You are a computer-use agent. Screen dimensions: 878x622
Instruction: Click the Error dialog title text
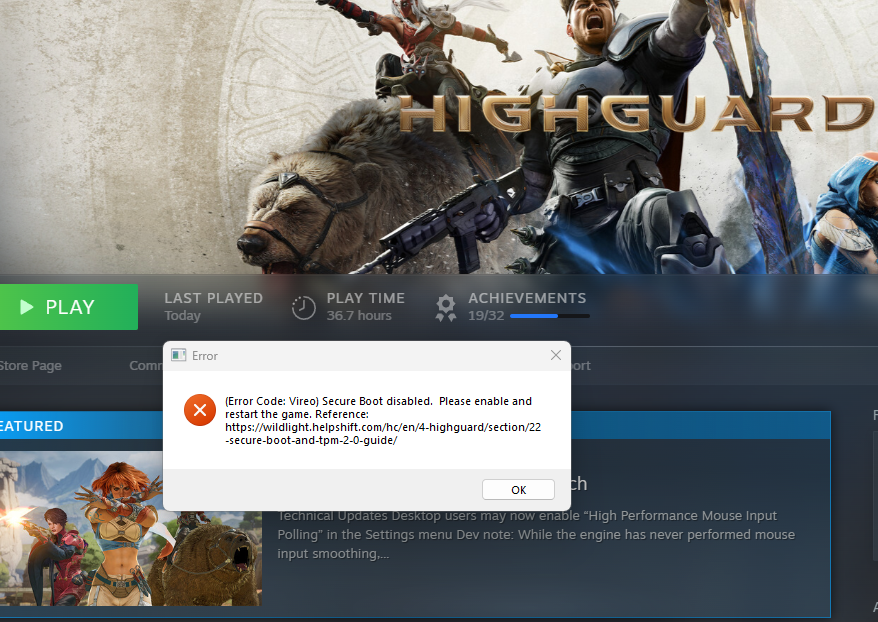click(x=205, y=356)
